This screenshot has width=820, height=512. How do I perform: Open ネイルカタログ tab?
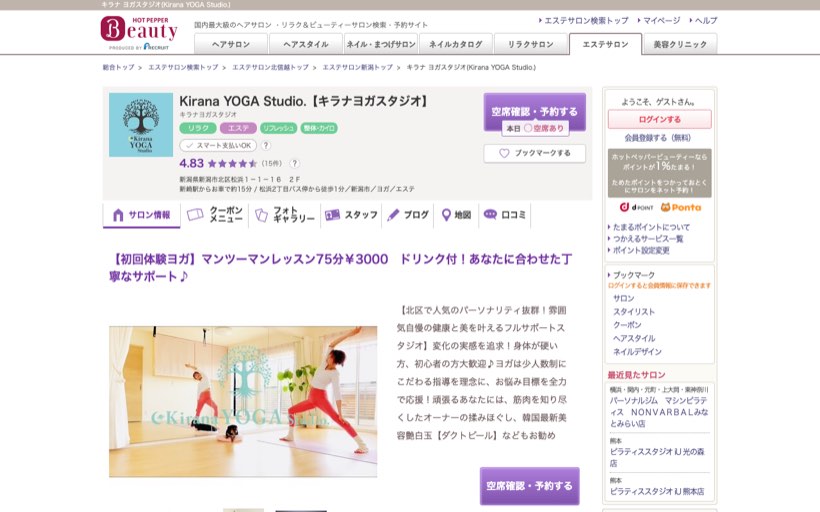(455, 44)
